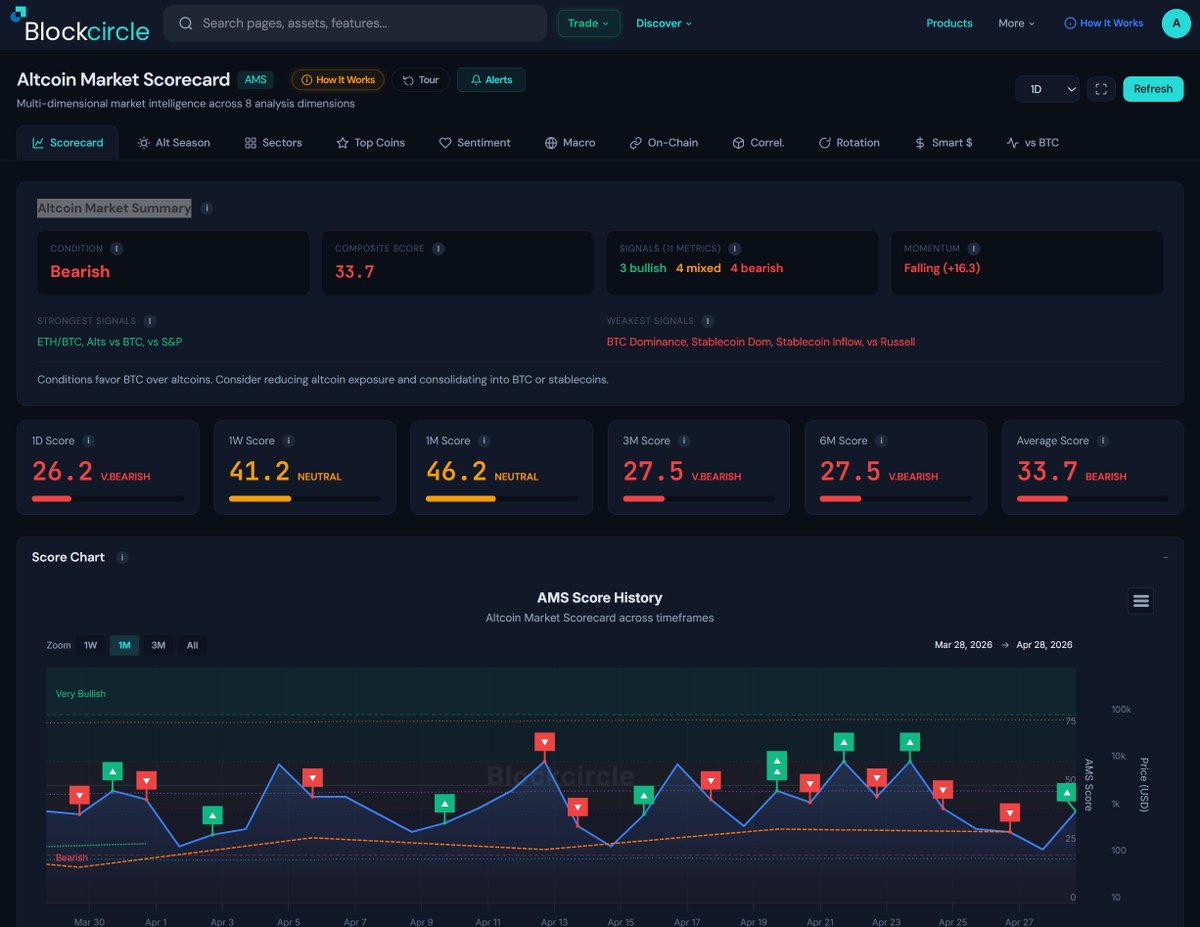Open the chart hamburger menu
The height and width of the screenshot is (927, 1200).
tap(1141, 601)
